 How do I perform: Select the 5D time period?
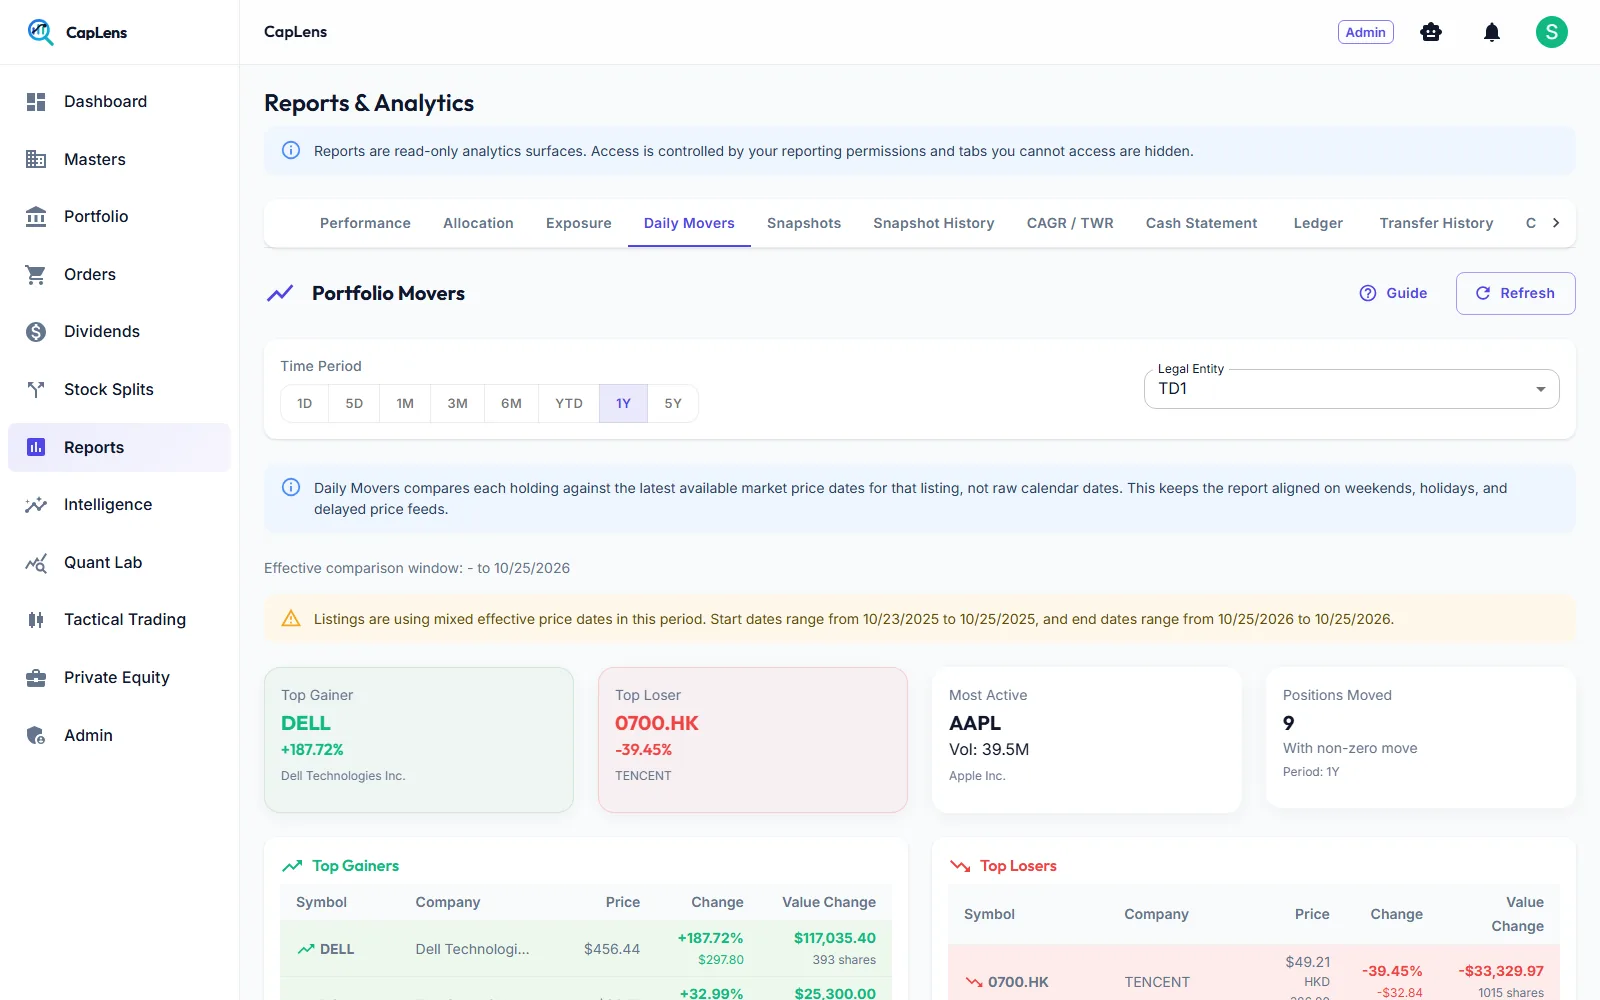pyautogui.click(x=354, y=403)
